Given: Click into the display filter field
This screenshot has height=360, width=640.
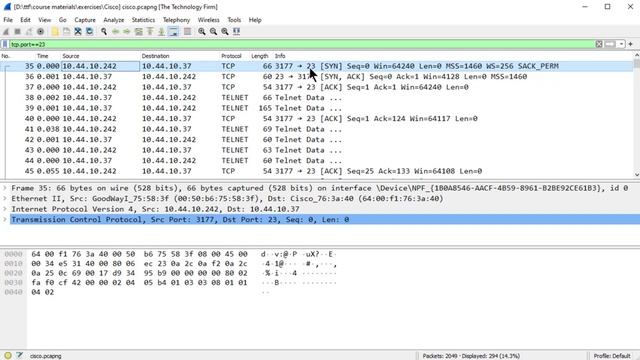Looking at the screenshot, I should coord(302,44).
